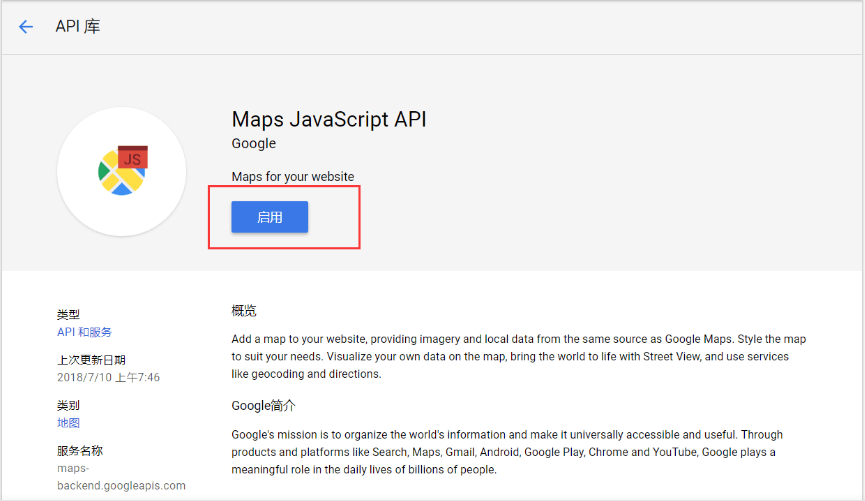Click the red JS badge on logo
Image resolution: width=865 pixels, height=501 pixels.
pyautogui.click(x=132, y=157)
